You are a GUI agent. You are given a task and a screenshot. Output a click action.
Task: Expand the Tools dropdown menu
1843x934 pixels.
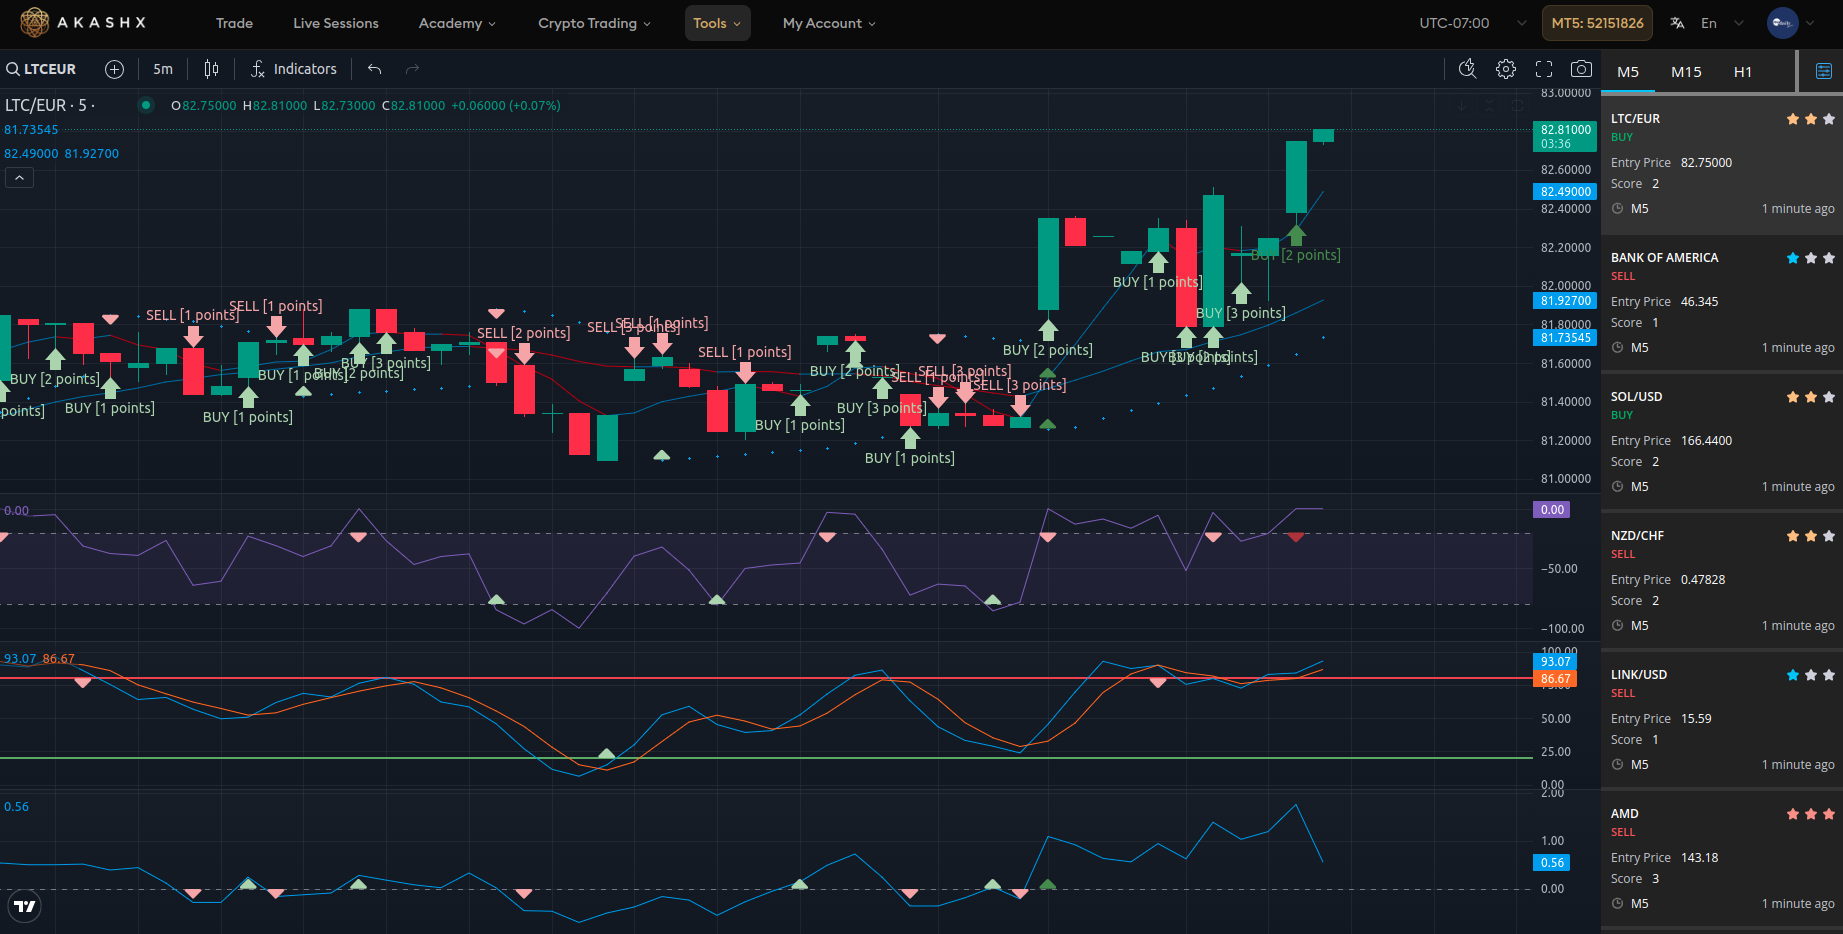717,23
